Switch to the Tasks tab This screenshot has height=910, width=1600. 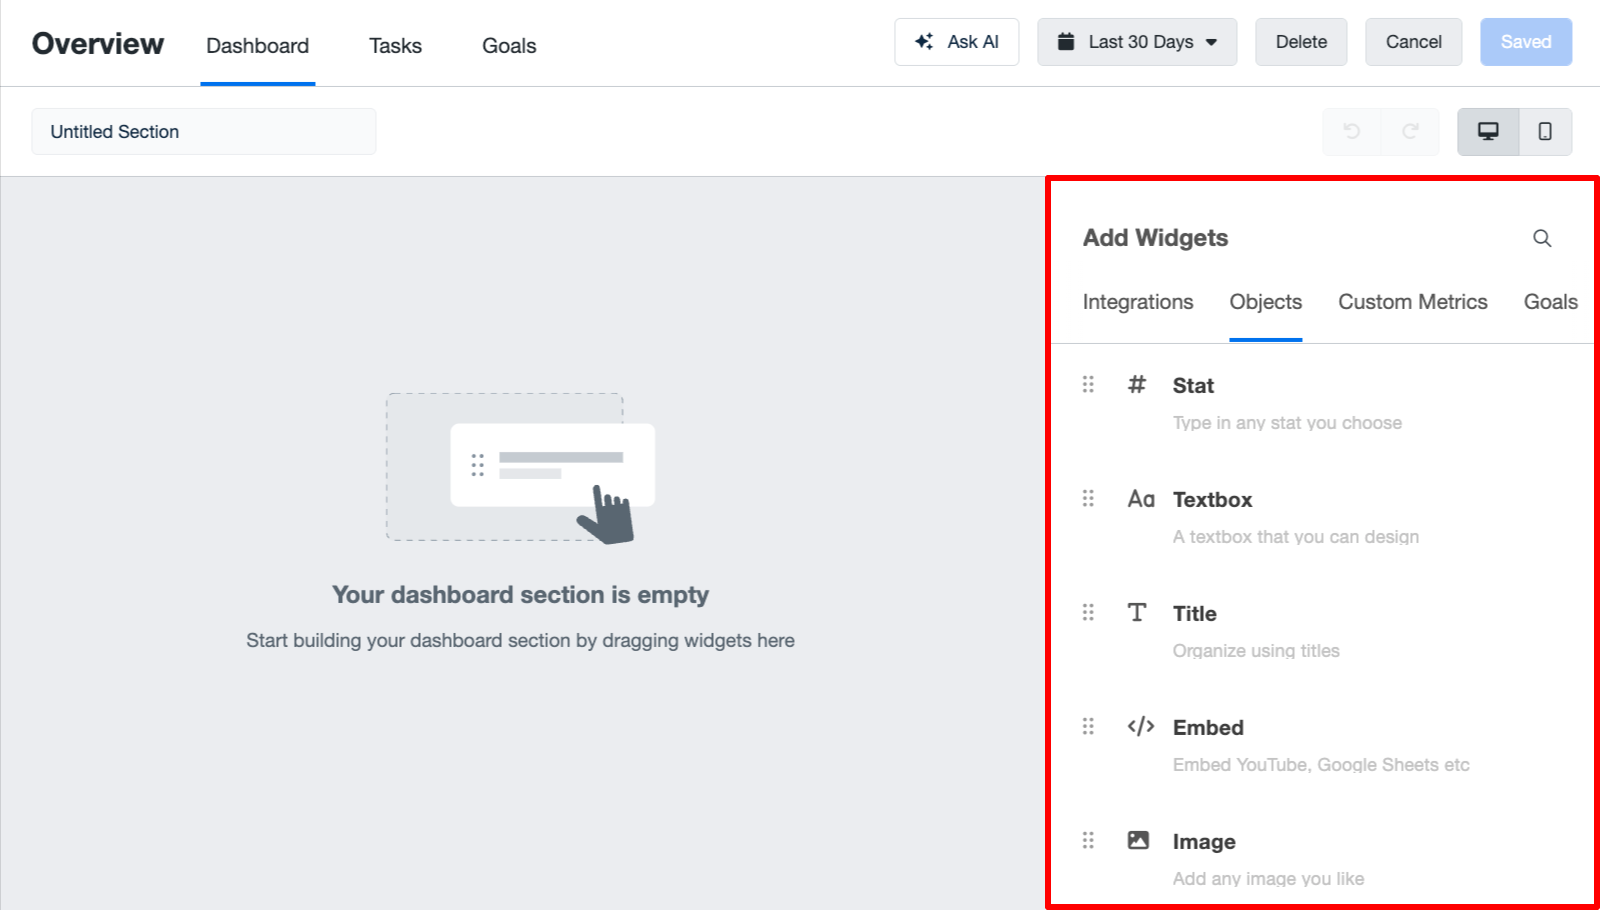395,46
